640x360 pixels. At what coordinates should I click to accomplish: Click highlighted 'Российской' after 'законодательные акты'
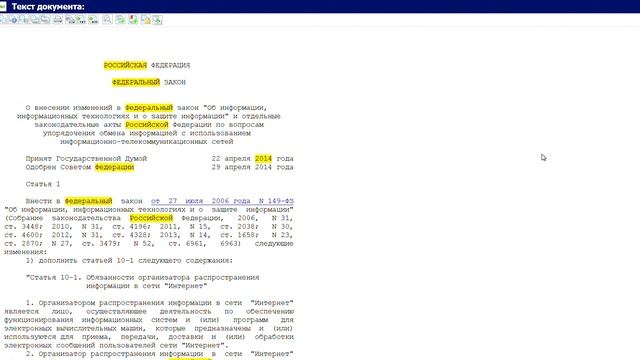pos(147,124)
